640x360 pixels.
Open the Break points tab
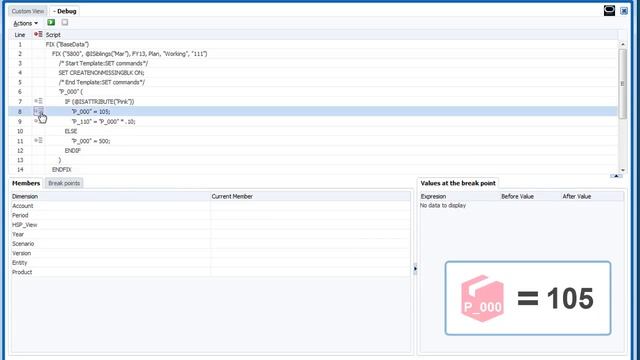tap(64, 183)
